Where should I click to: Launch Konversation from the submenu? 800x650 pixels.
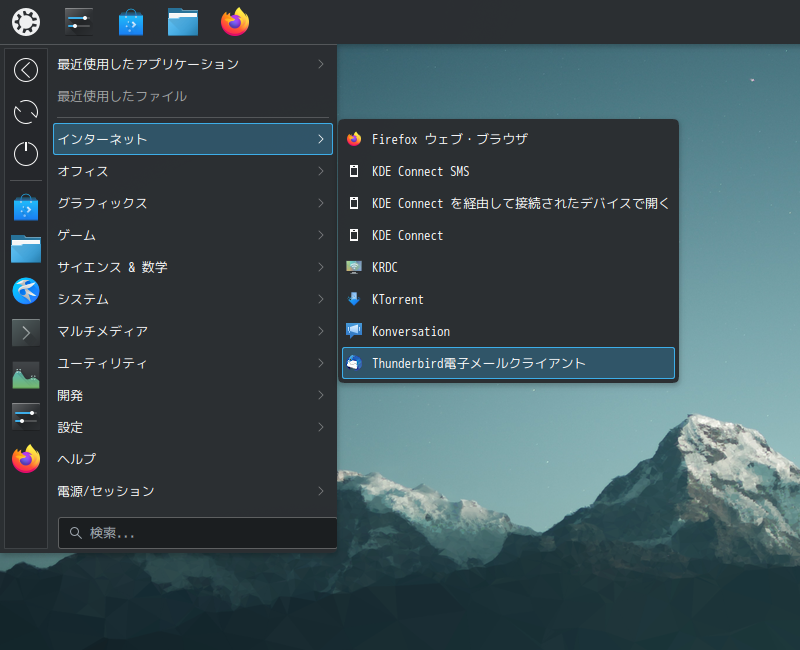coord(508,331)
